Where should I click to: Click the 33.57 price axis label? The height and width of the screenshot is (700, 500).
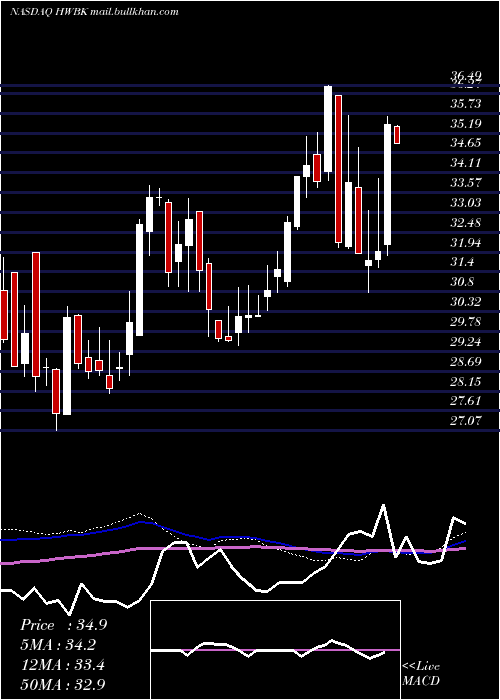pyautogui.click(x=465, y=183)
